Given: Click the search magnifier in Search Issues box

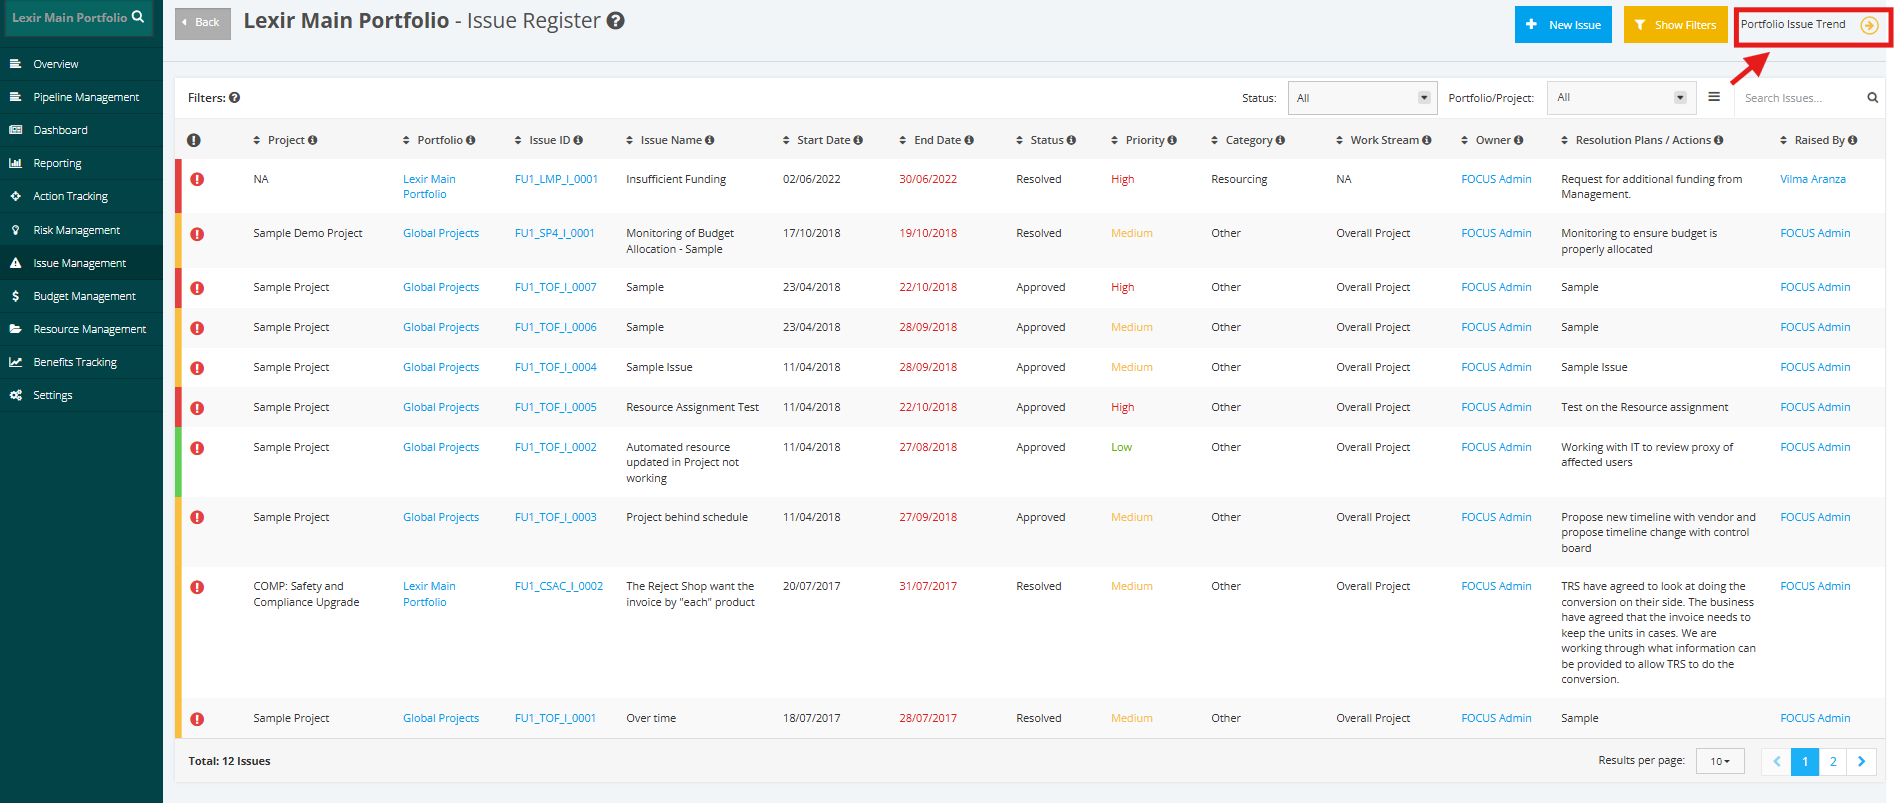Looking at the screenshot, I should [x=1872, y=98].
